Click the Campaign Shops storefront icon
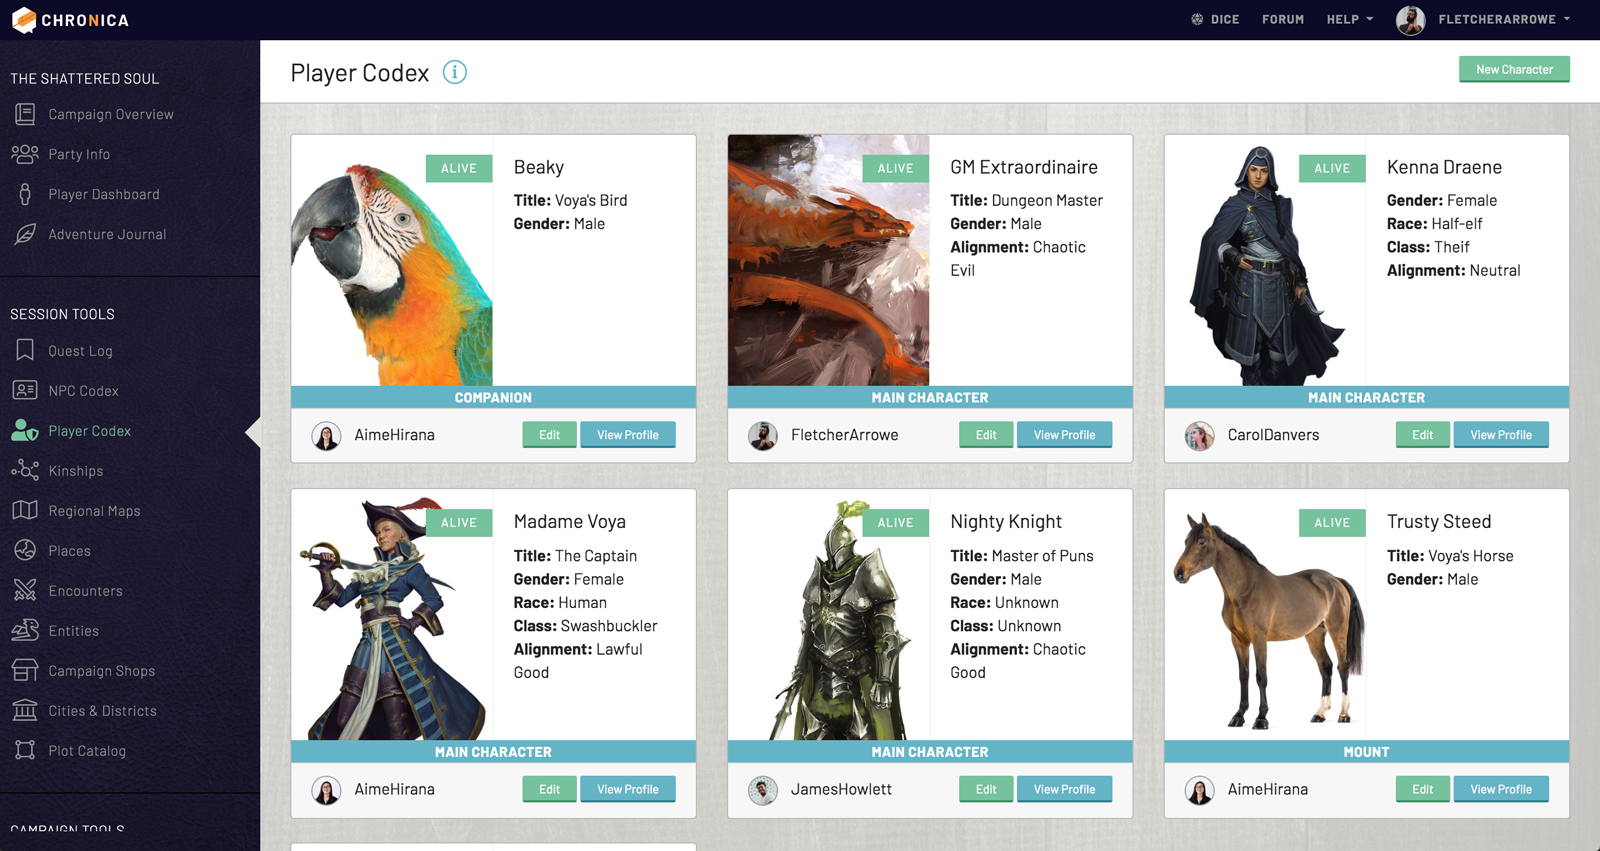The width and height of the screenshot is (1600, 851). (x=25, y=670)
